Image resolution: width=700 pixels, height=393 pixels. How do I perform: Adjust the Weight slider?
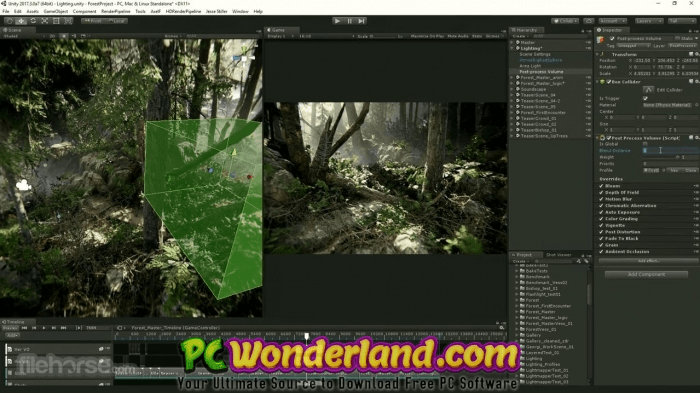coord(661,157)
